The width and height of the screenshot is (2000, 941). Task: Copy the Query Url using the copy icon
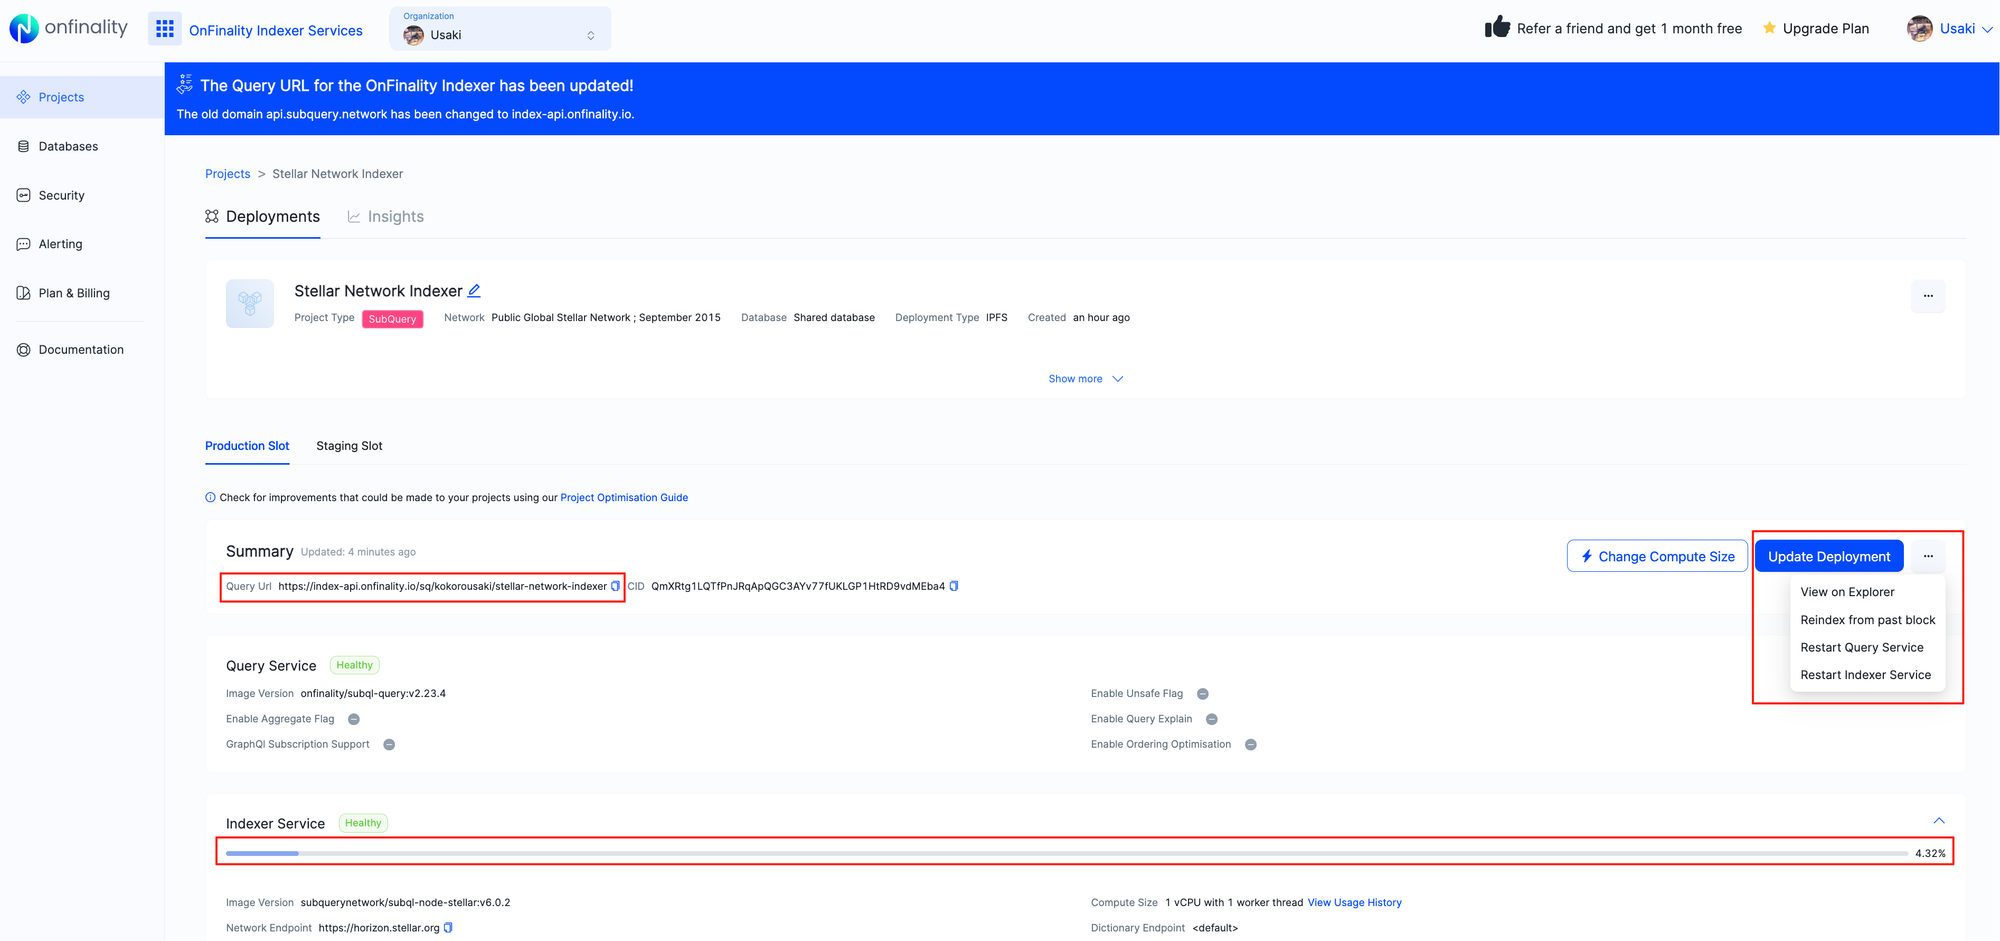615,587
